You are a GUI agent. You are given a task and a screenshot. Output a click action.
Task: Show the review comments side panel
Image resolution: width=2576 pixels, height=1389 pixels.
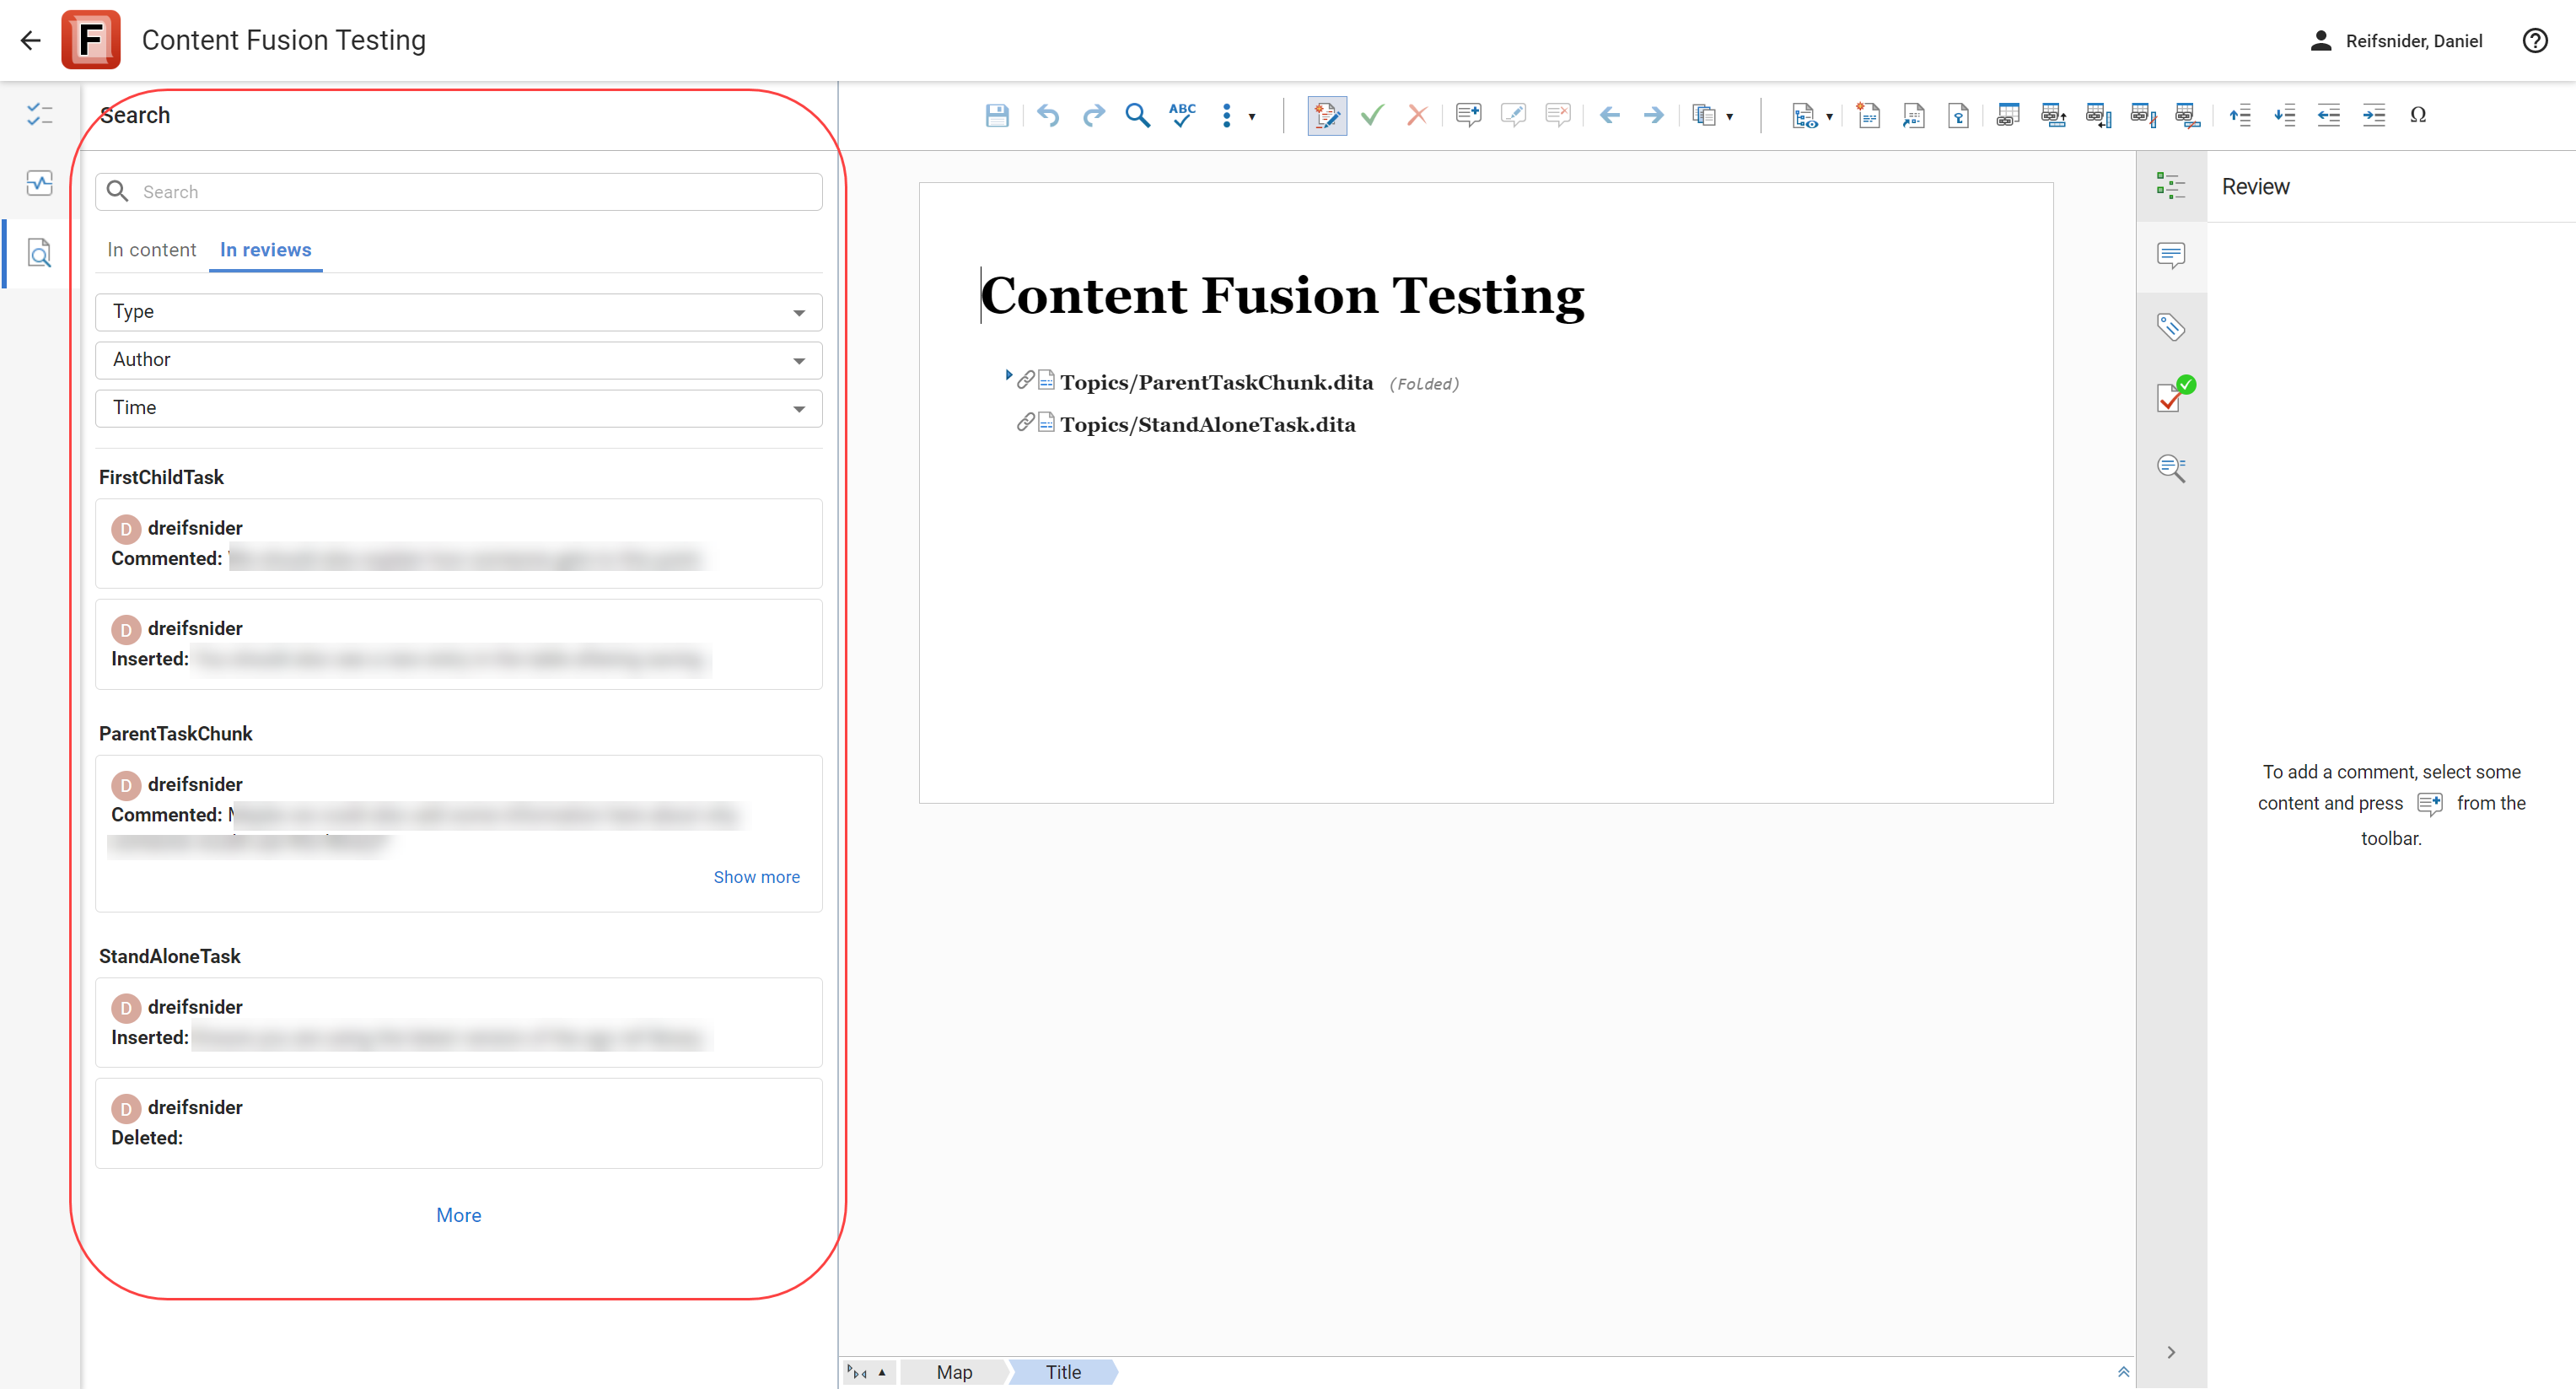pos(2171,256)
